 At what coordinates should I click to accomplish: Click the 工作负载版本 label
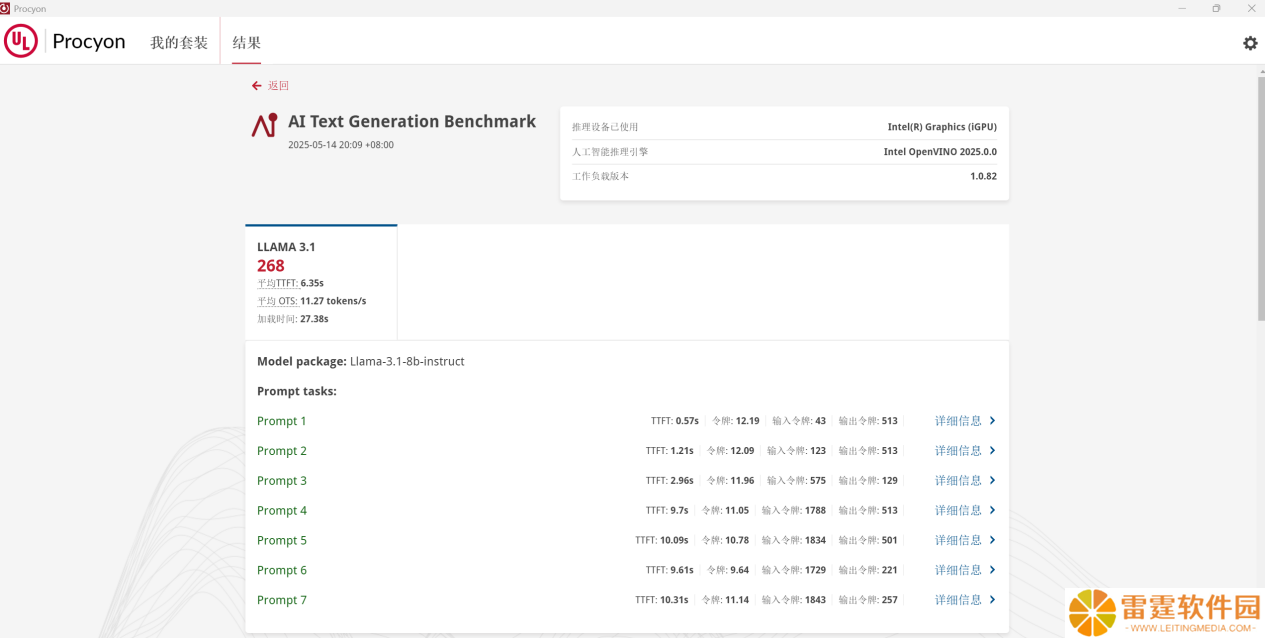click(x=600, y=176)
